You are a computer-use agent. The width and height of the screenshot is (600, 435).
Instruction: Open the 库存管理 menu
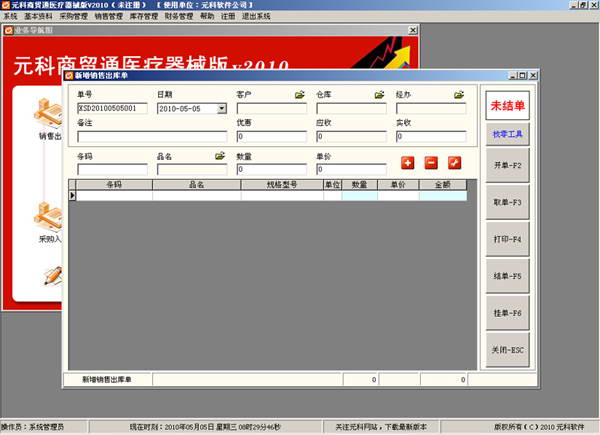click(x=144, y=16)
